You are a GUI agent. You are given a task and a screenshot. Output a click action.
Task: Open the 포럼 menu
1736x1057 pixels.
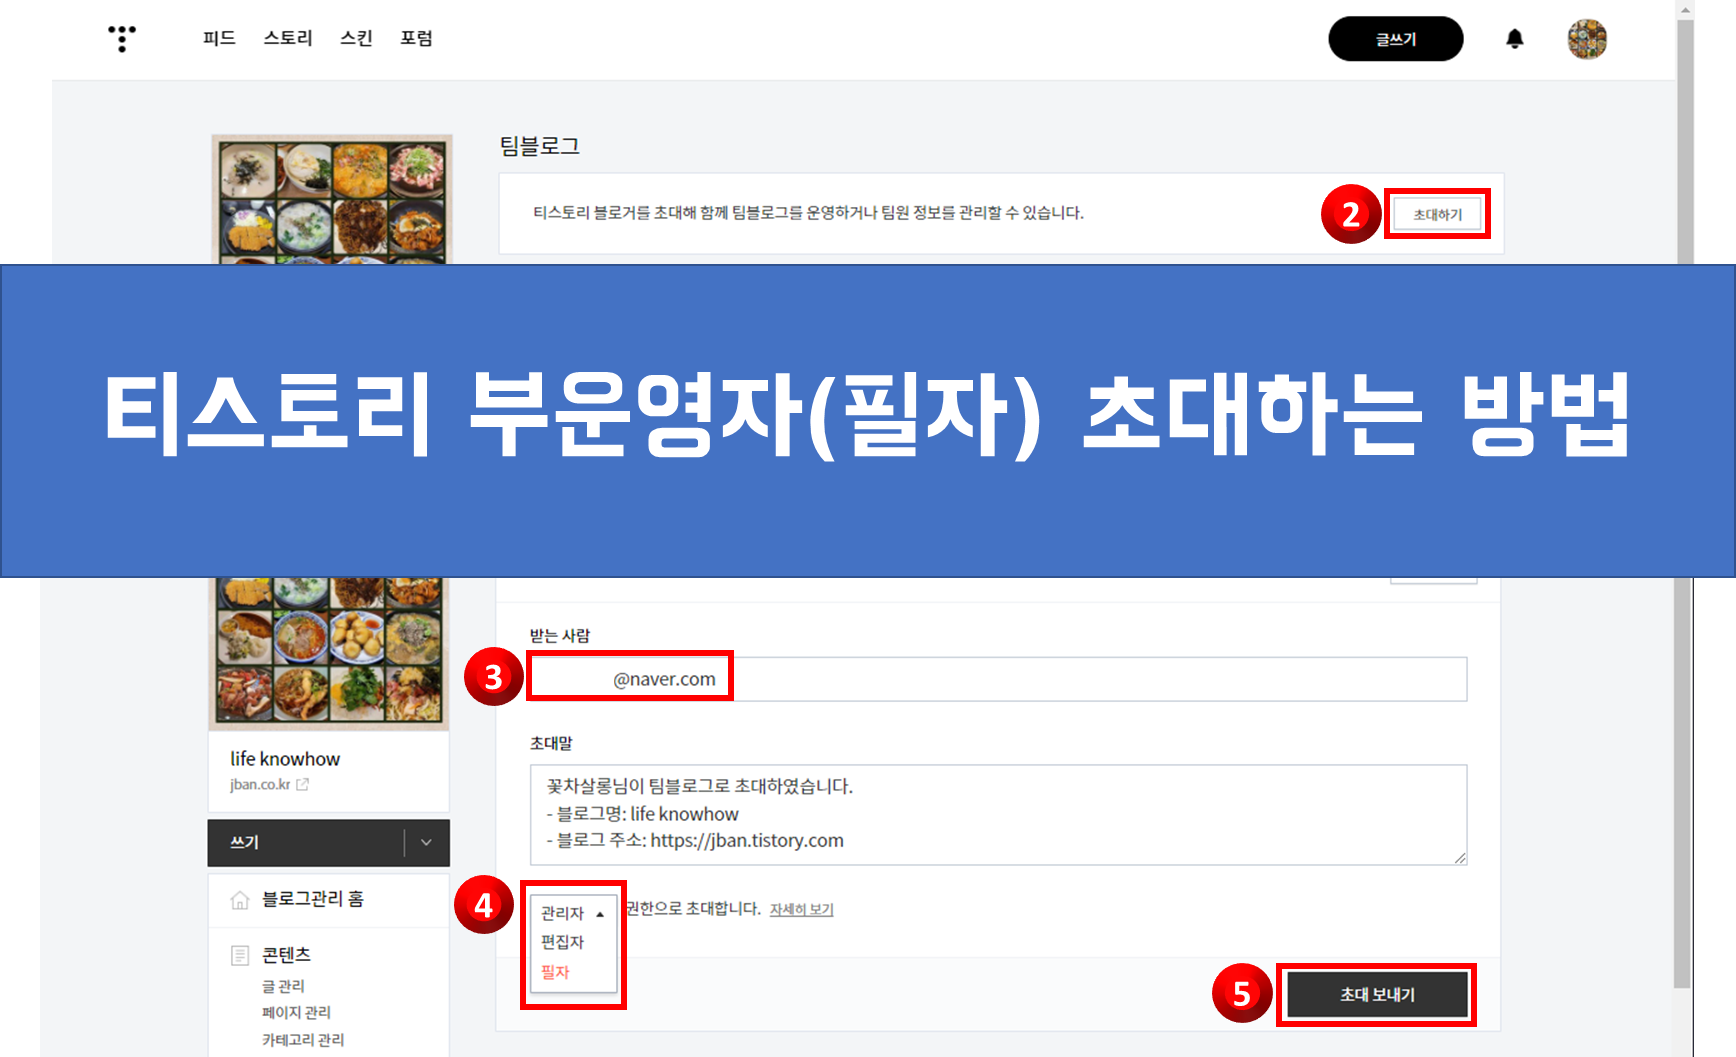[x=416, y=38]
